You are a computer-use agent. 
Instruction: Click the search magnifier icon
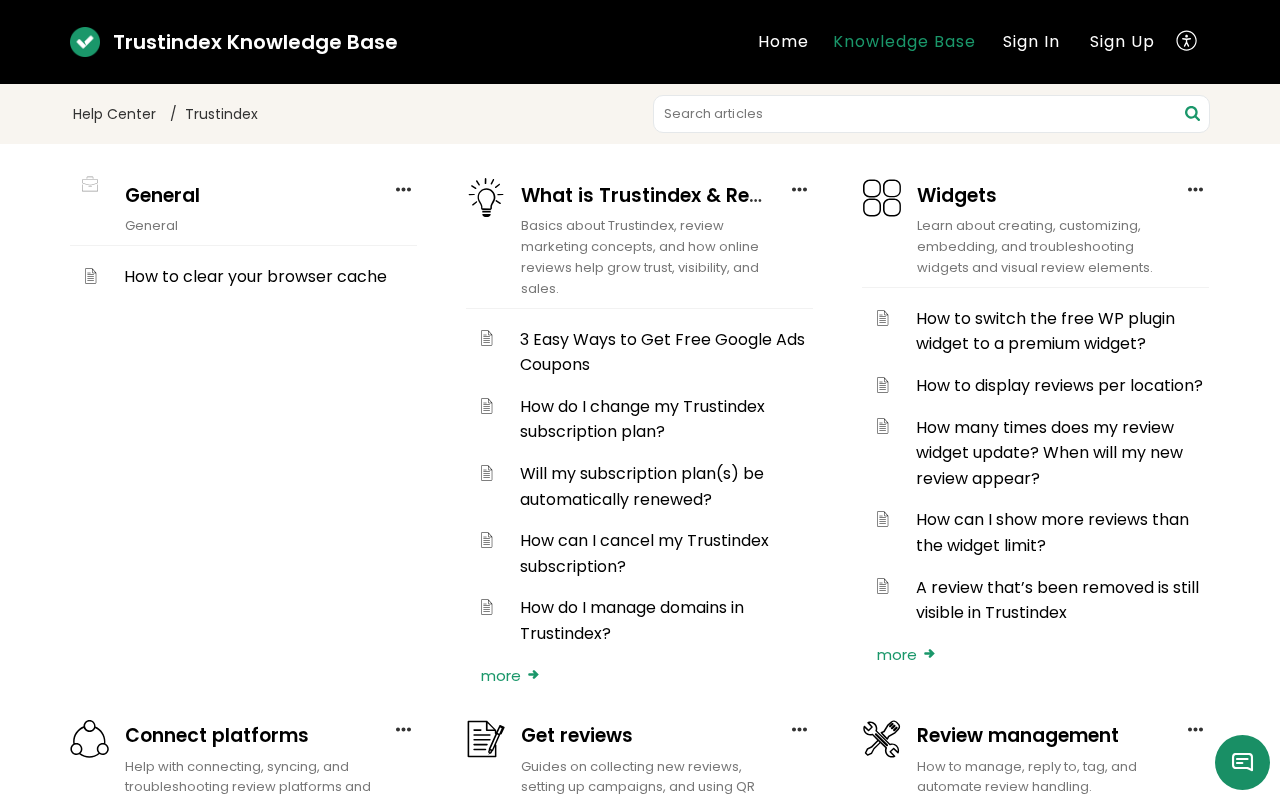(1192, 114)
